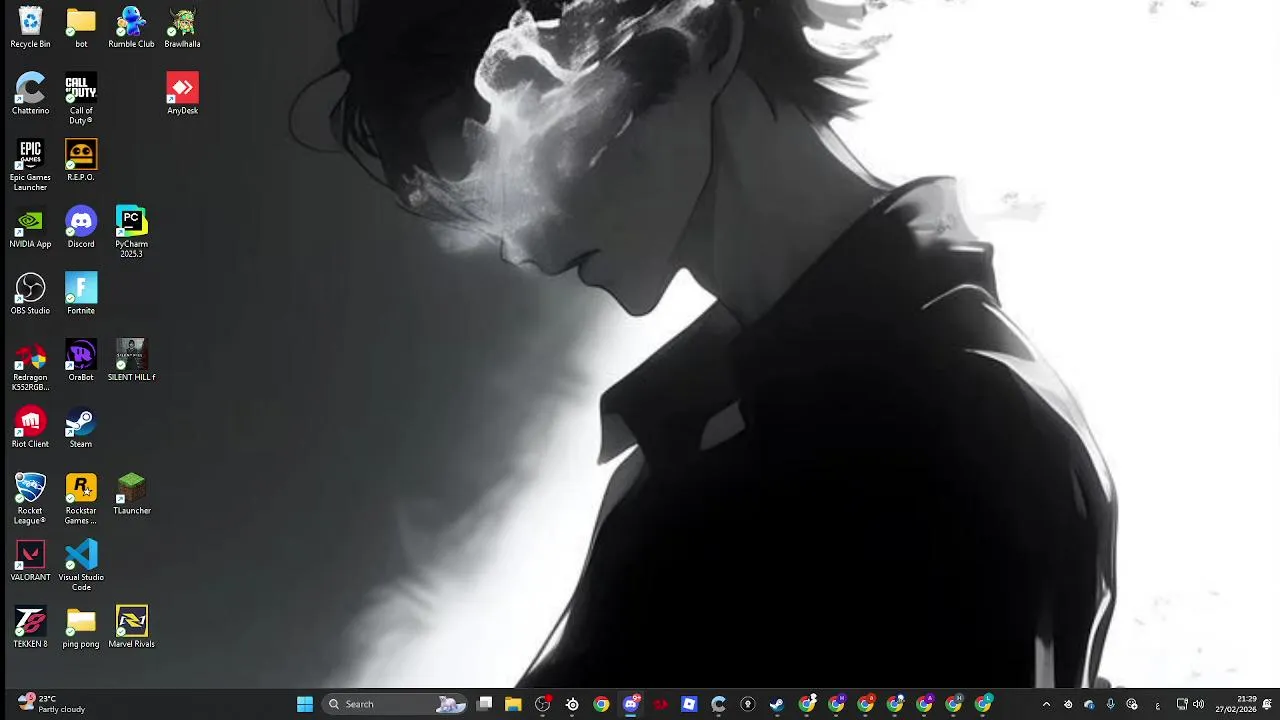Screen dimensions: 1280x720
Task: Open Discord desktop shortcut
Action: (x=81, y=227)
